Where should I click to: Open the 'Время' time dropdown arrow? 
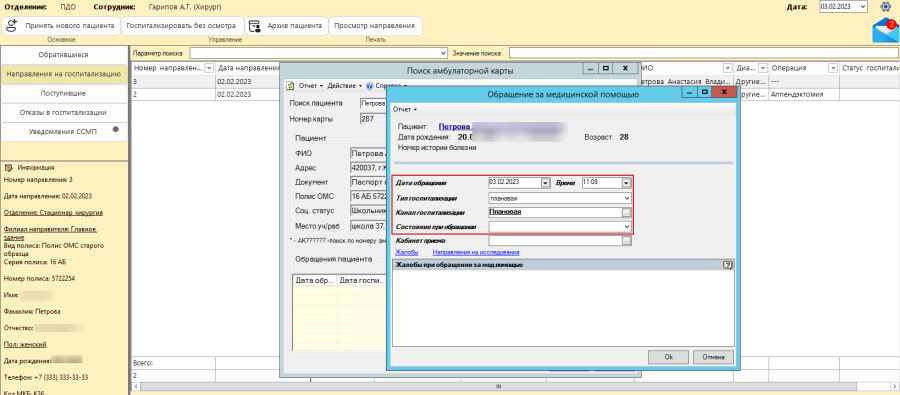point(626,183)
